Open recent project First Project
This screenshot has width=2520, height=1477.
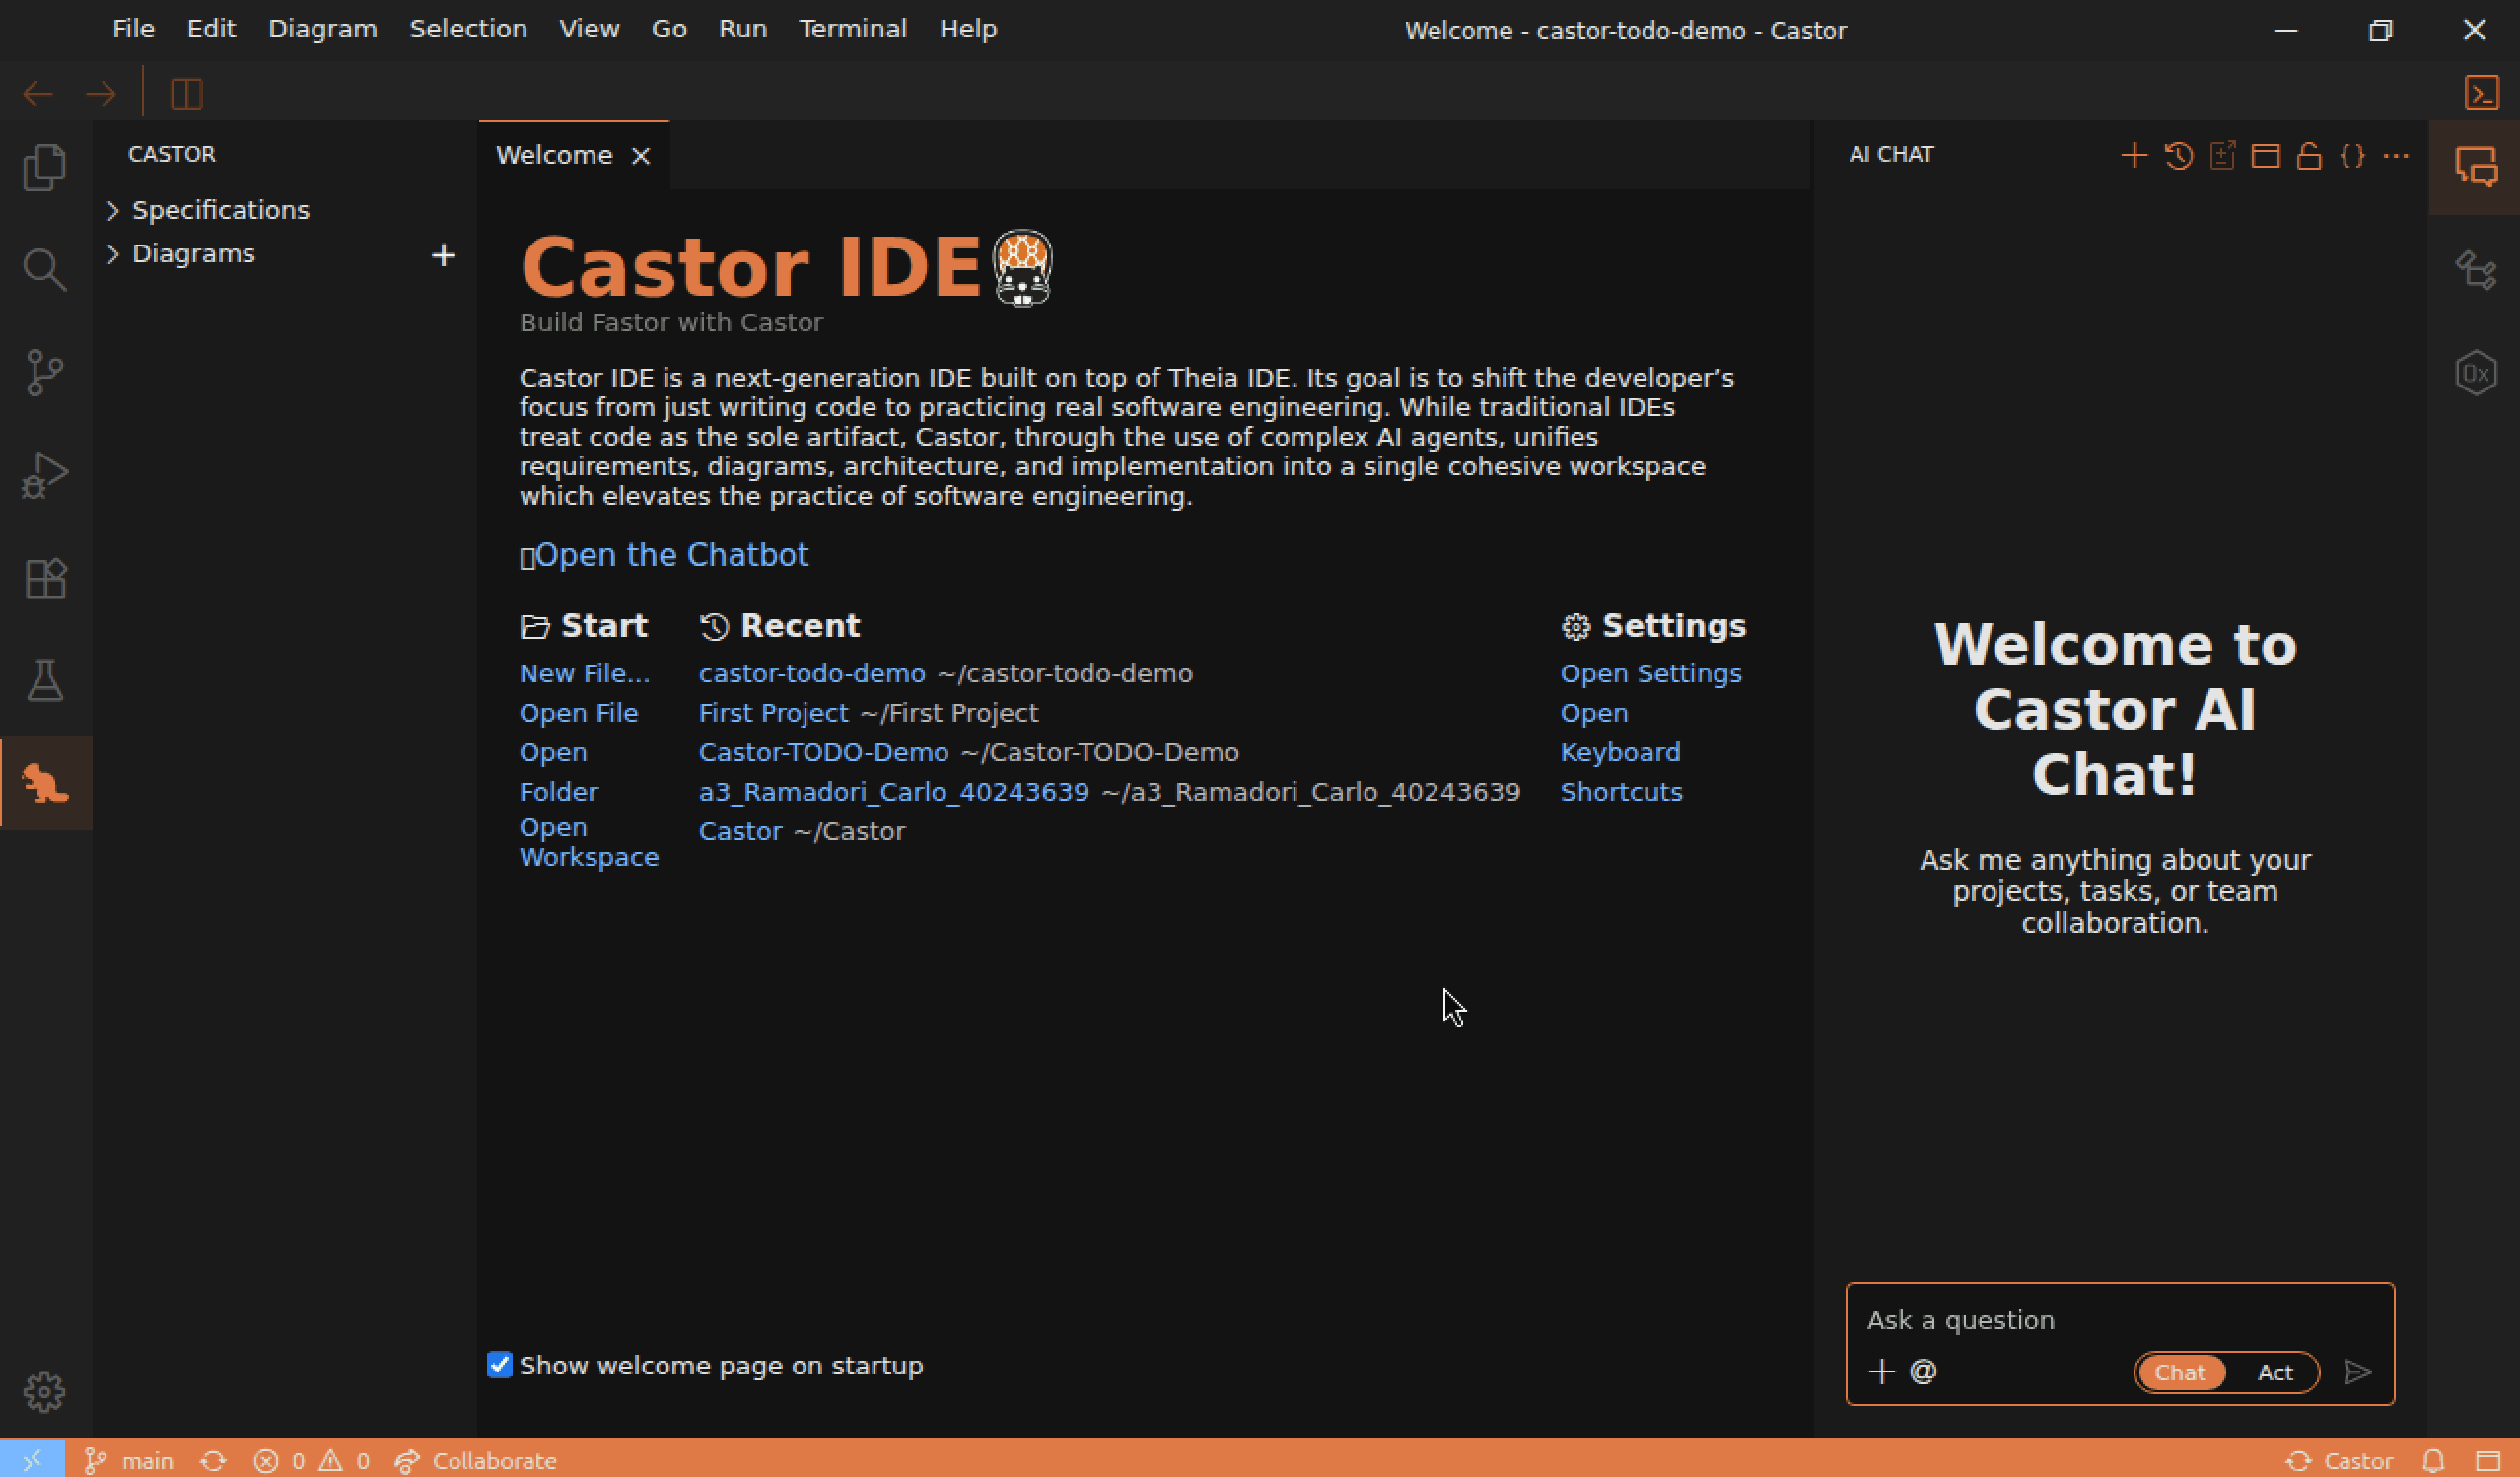pyautogui.click(x=773, y=713)
